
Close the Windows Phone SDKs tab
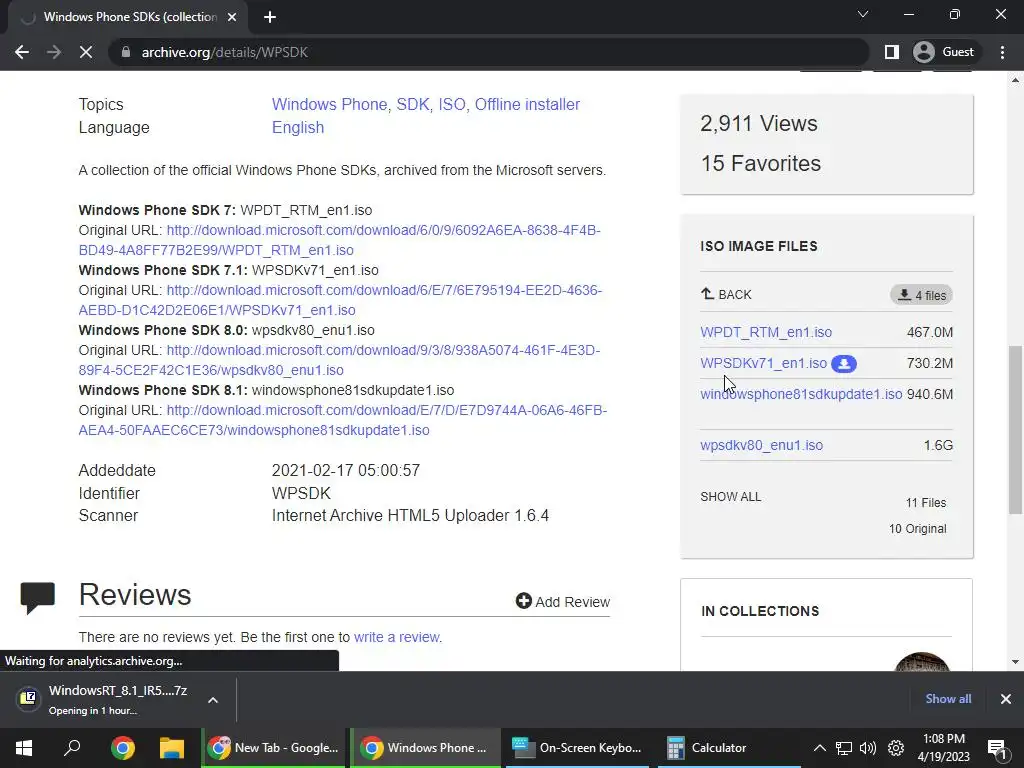coord(232,17)
